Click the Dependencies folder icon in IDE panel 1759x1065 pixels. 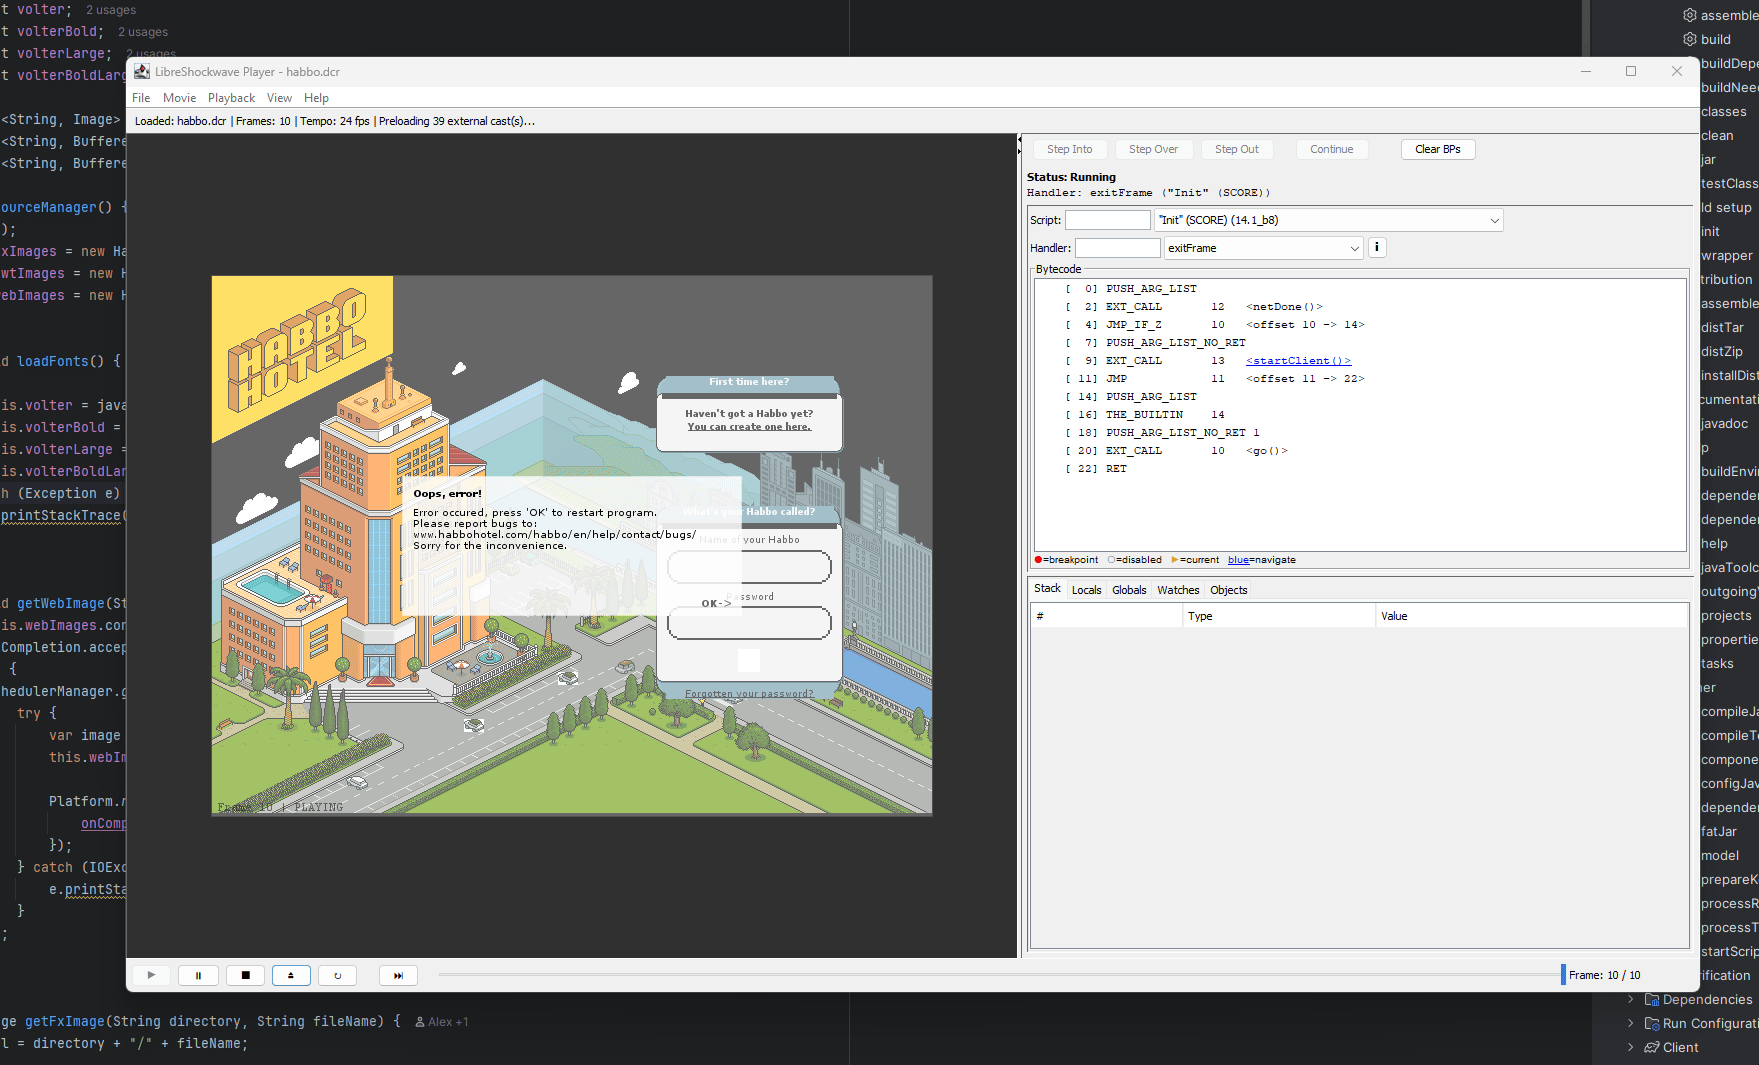(x=1652, y=999)
